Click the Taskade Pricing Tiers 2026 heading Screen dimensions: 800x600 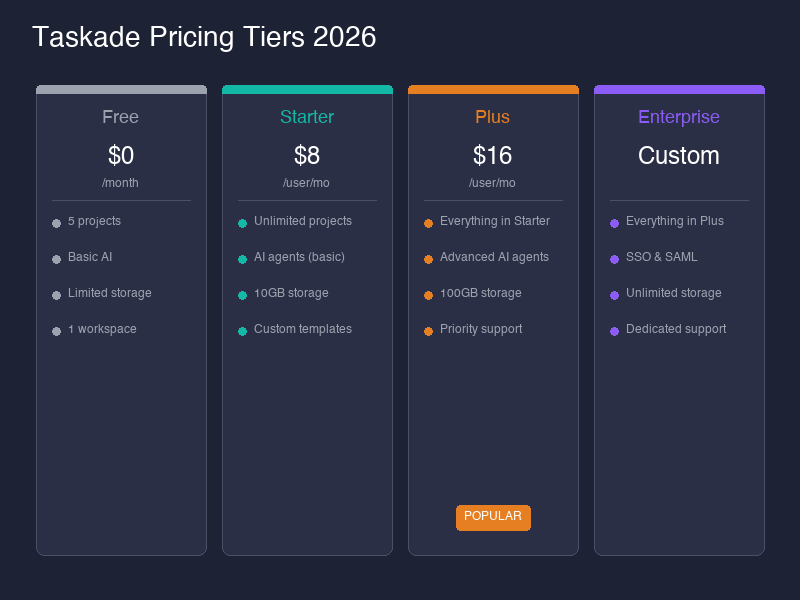click(x=204, y=37)
